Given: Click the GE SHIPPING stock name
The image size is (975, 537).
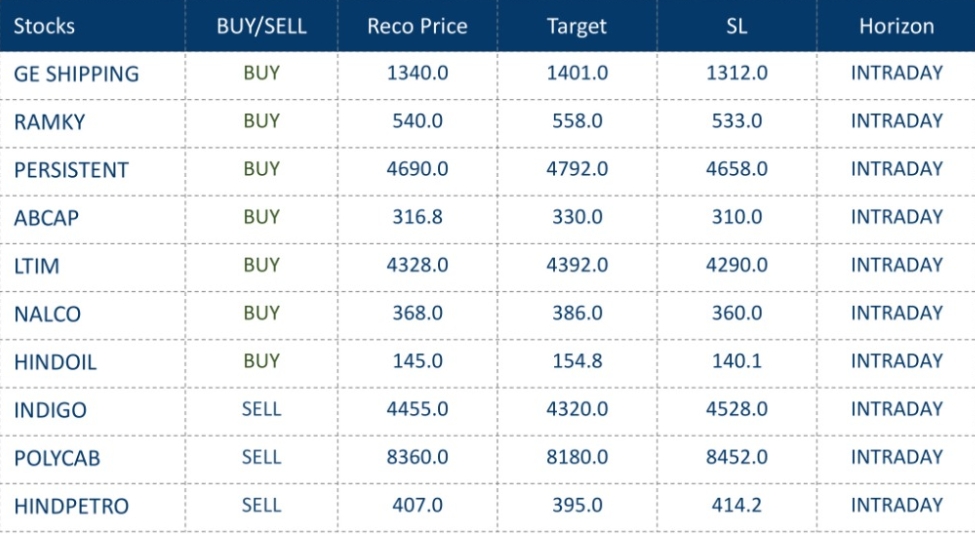Looking at the screenshot, I should coord(76,74).
